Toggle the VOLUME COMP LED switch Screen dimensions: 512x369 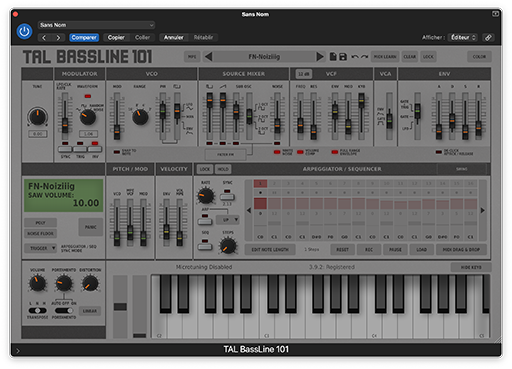[x=300, y=152]
